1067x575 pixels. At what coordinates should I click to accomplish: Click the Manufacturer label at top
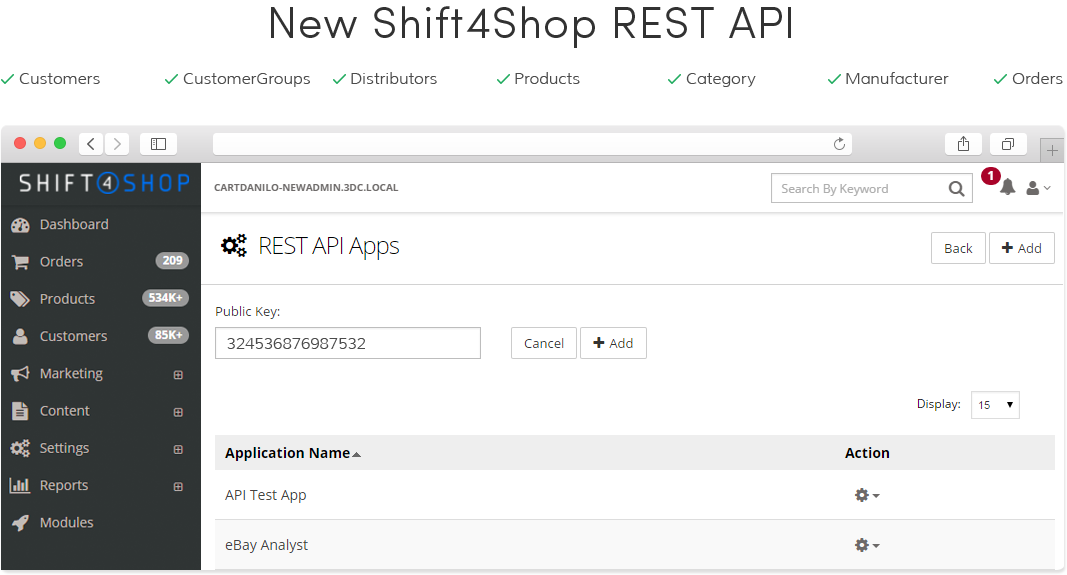click(896, 79)
